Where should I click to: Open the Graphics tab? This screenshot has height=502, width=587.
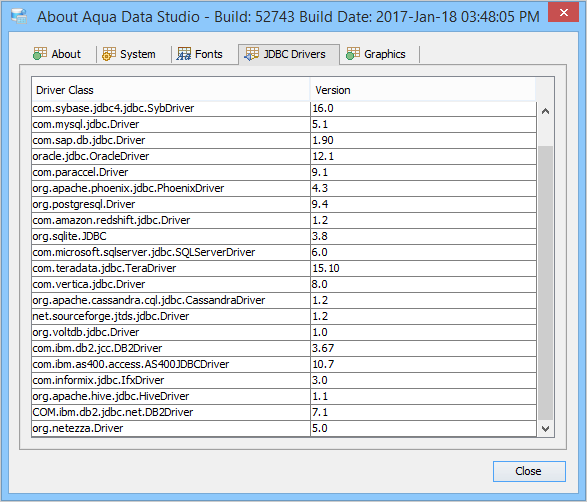376,54
